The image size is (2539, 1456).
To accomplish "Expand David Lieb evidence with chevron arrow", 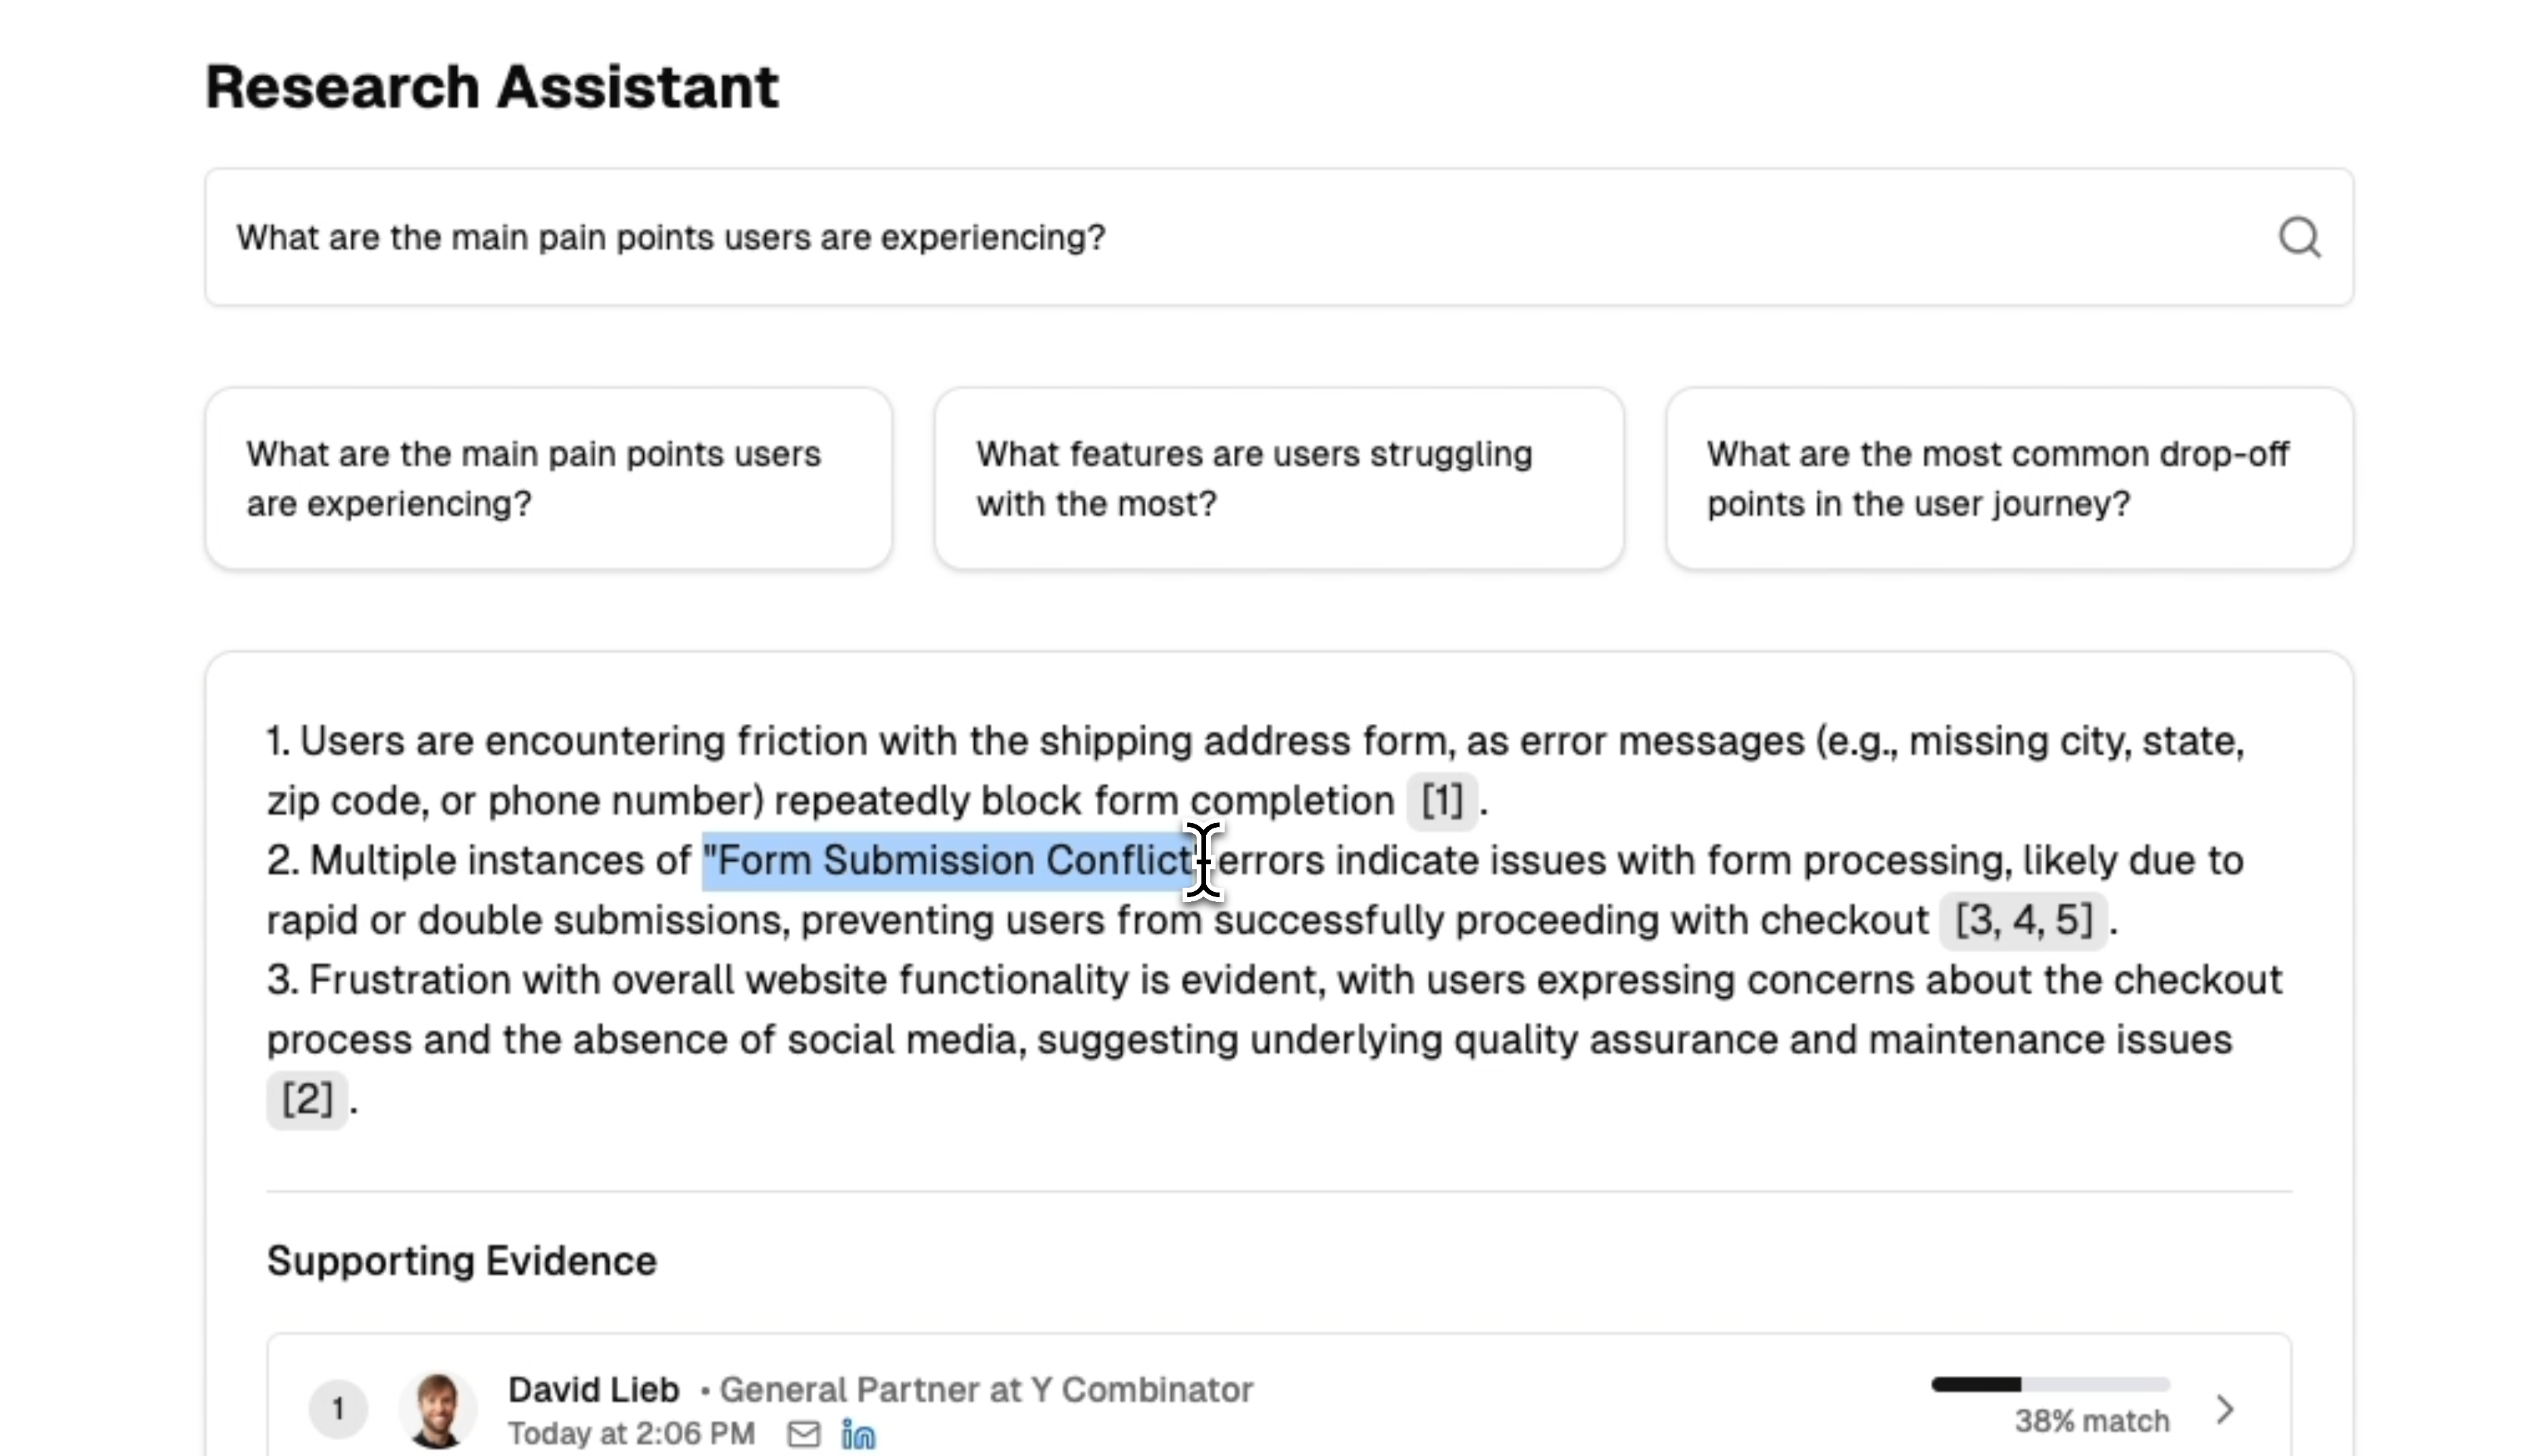I will (x=2225, y=1410).
